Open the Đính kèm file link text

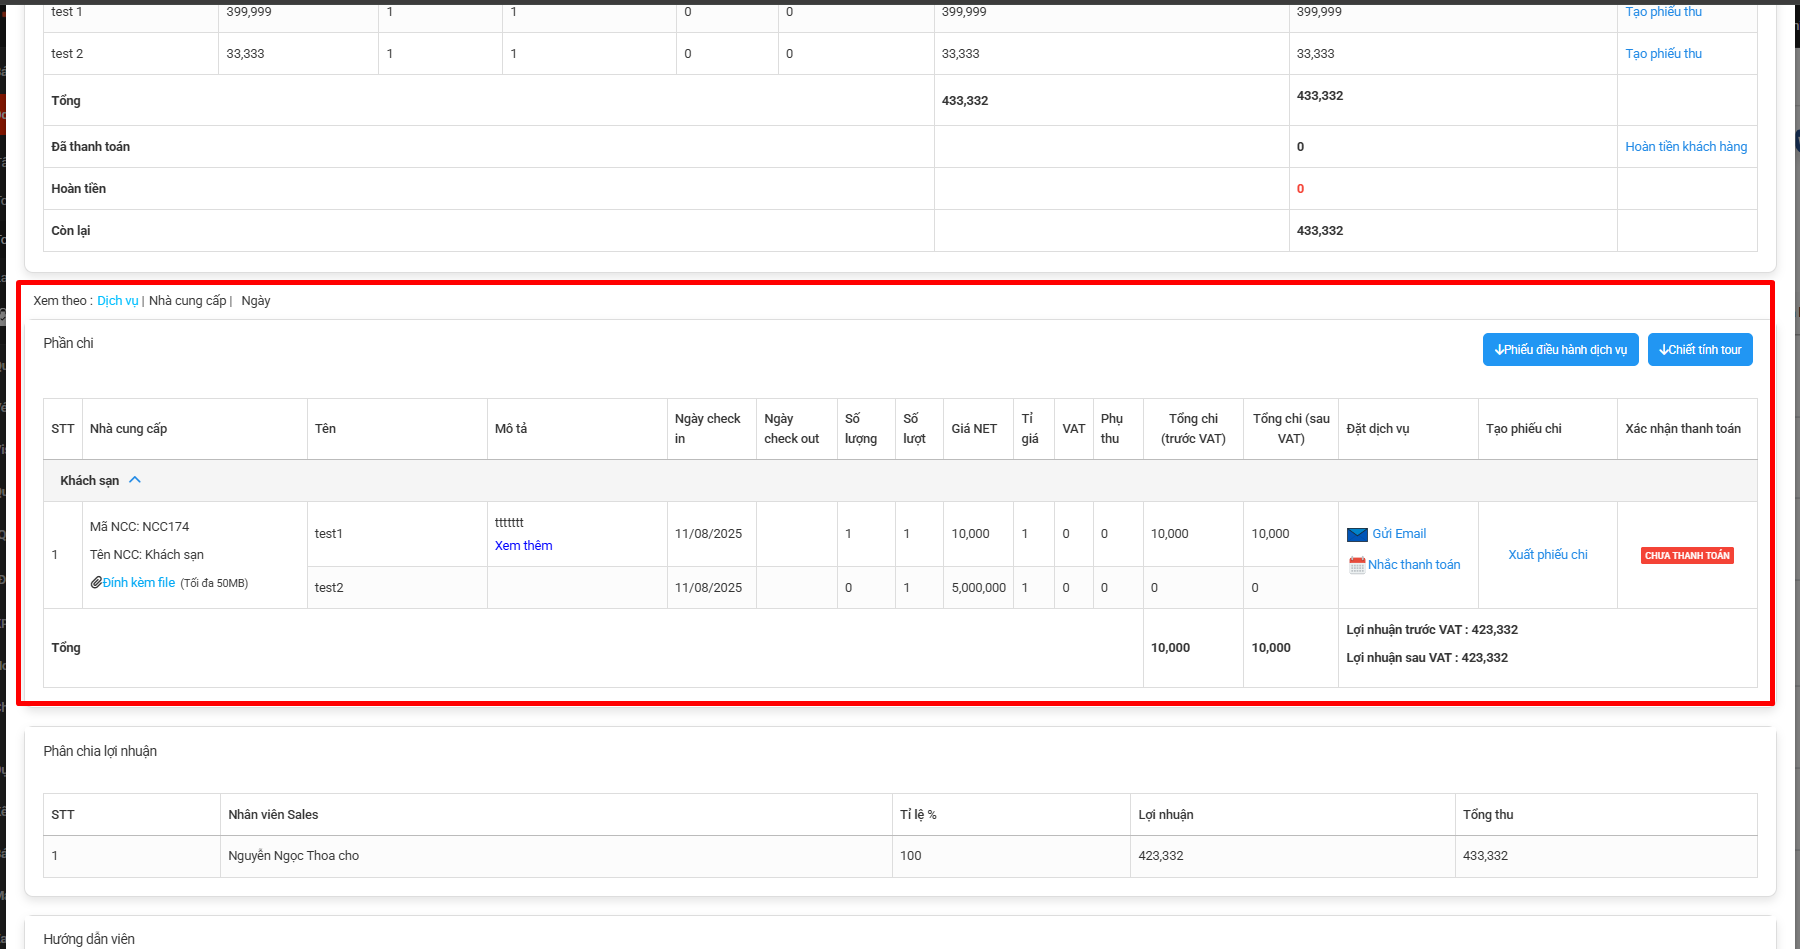[139, 583]
